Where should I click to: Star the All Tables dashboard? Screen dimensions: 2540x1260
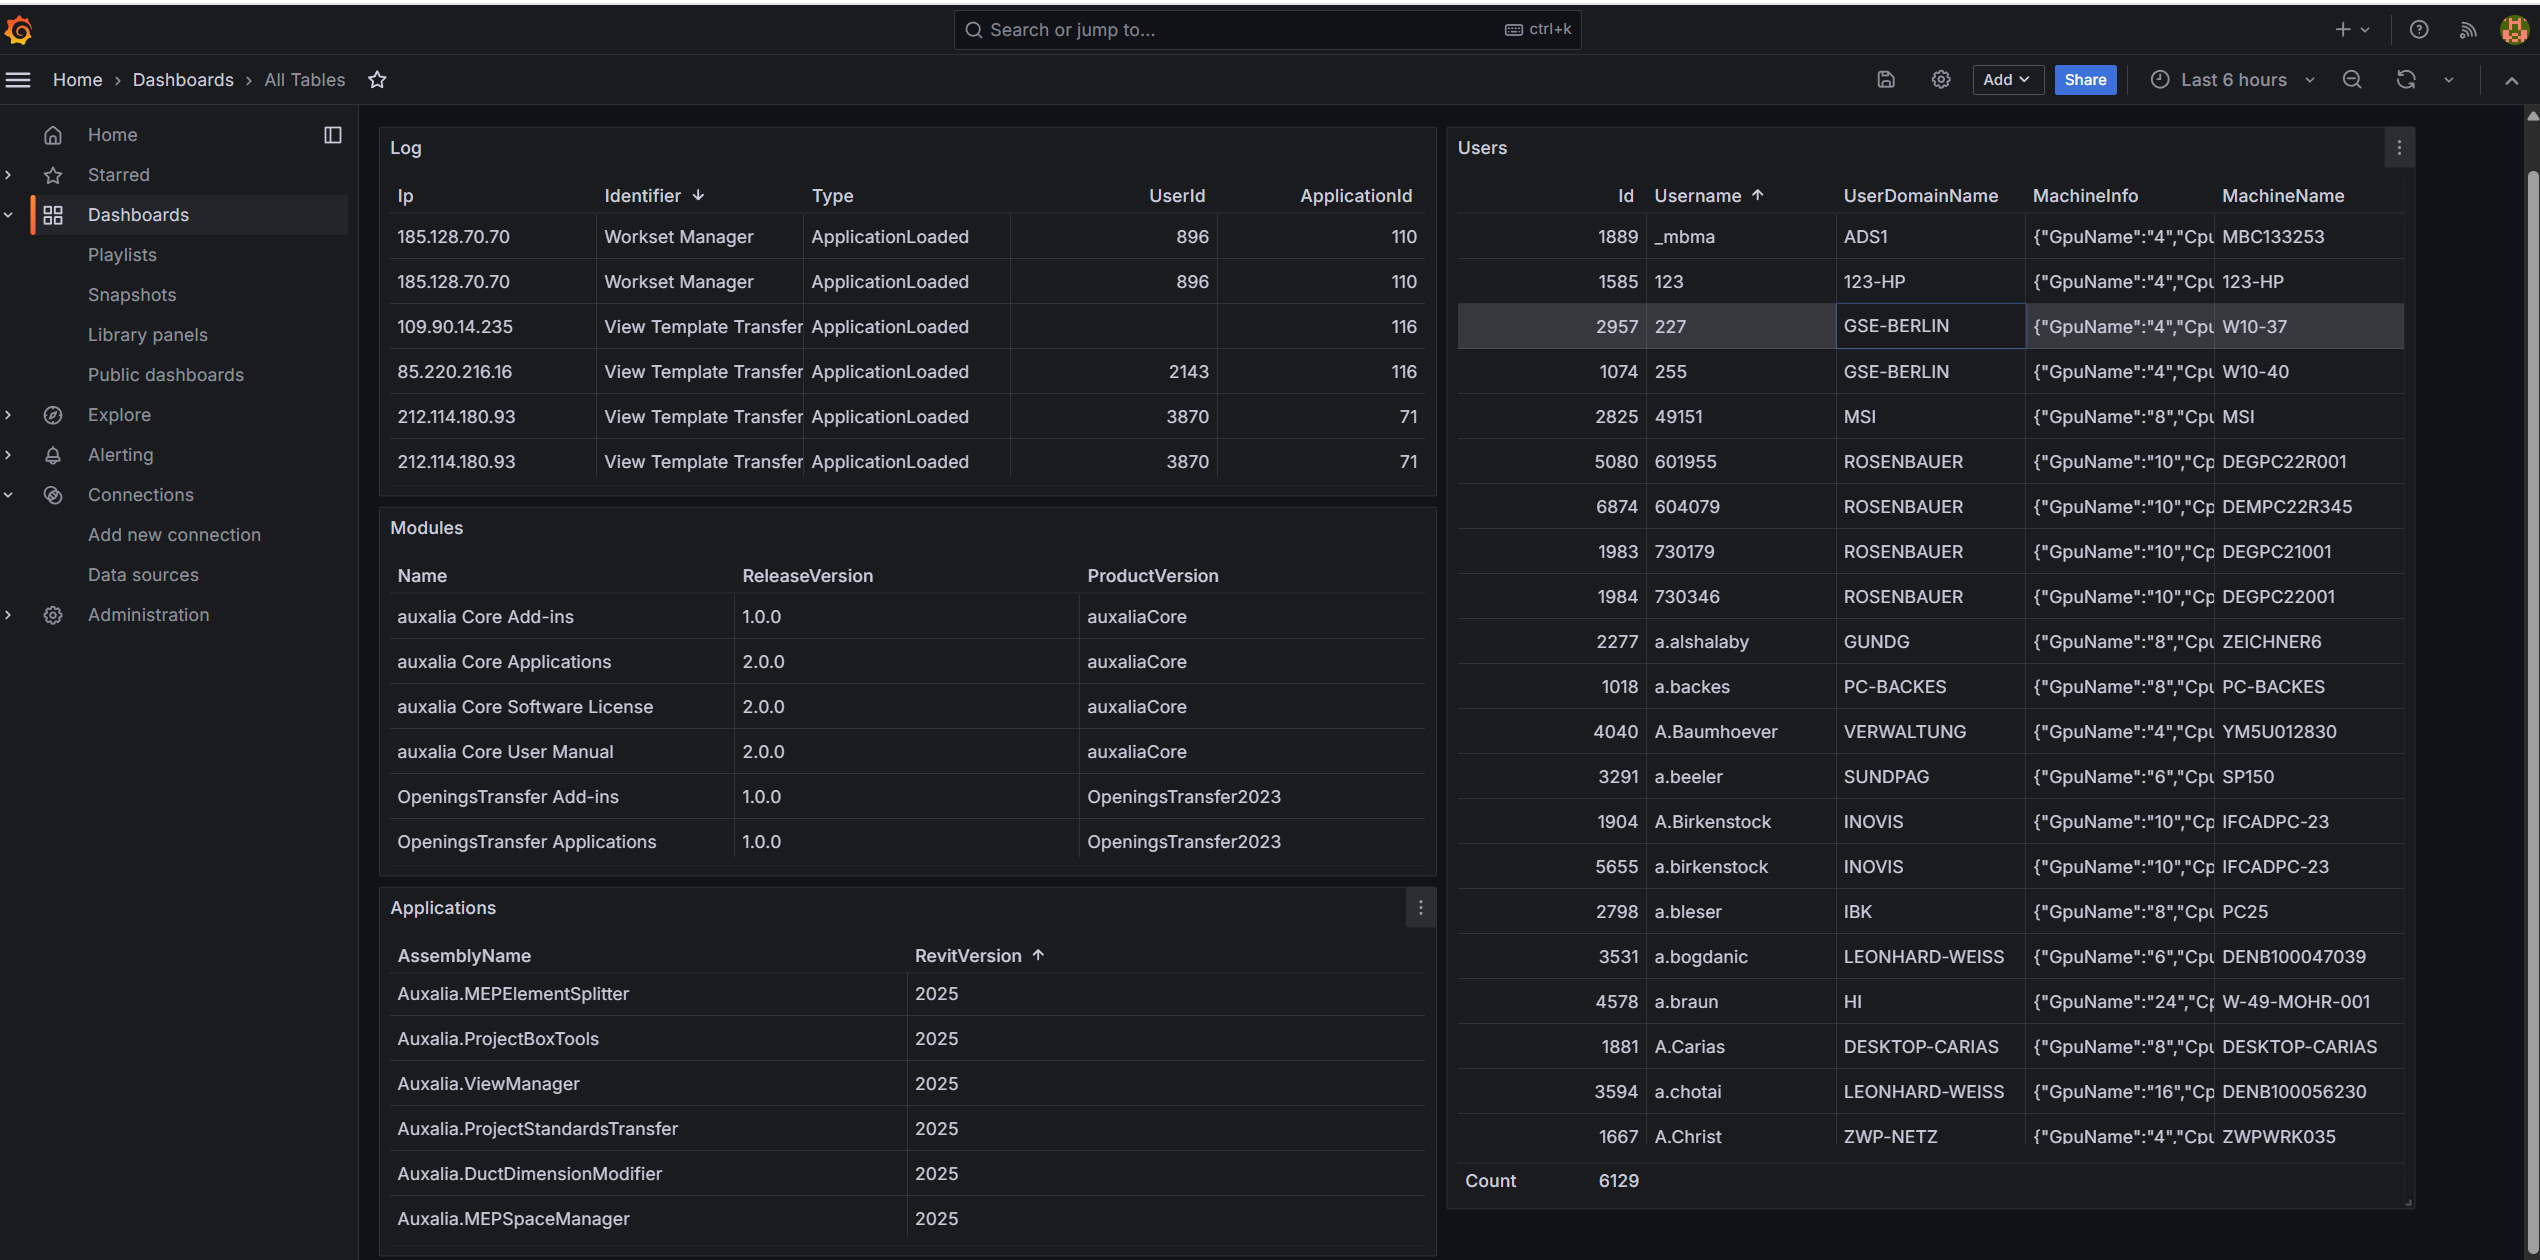377,80
